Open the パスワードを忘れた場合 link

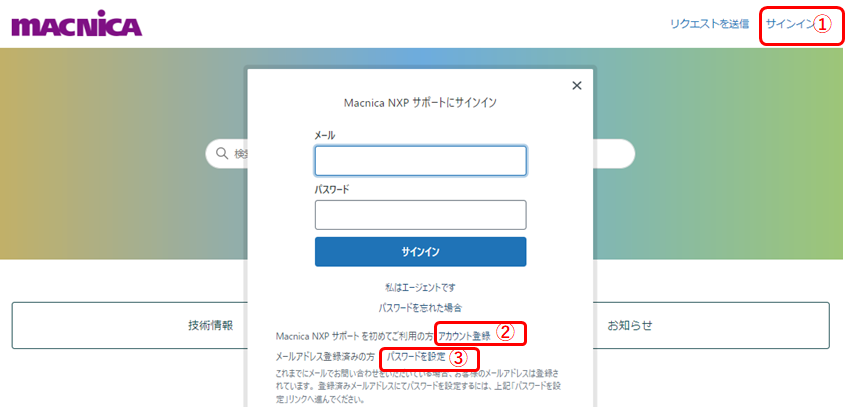coord(420,308)
